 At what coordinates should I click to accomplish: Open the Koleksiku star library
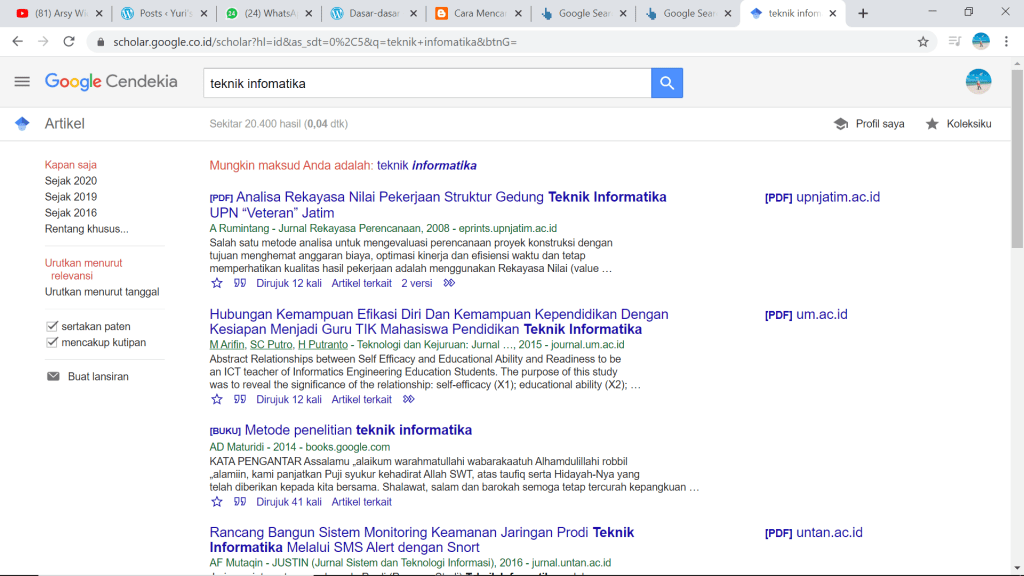pyautogui.click(x=958, y=124)
